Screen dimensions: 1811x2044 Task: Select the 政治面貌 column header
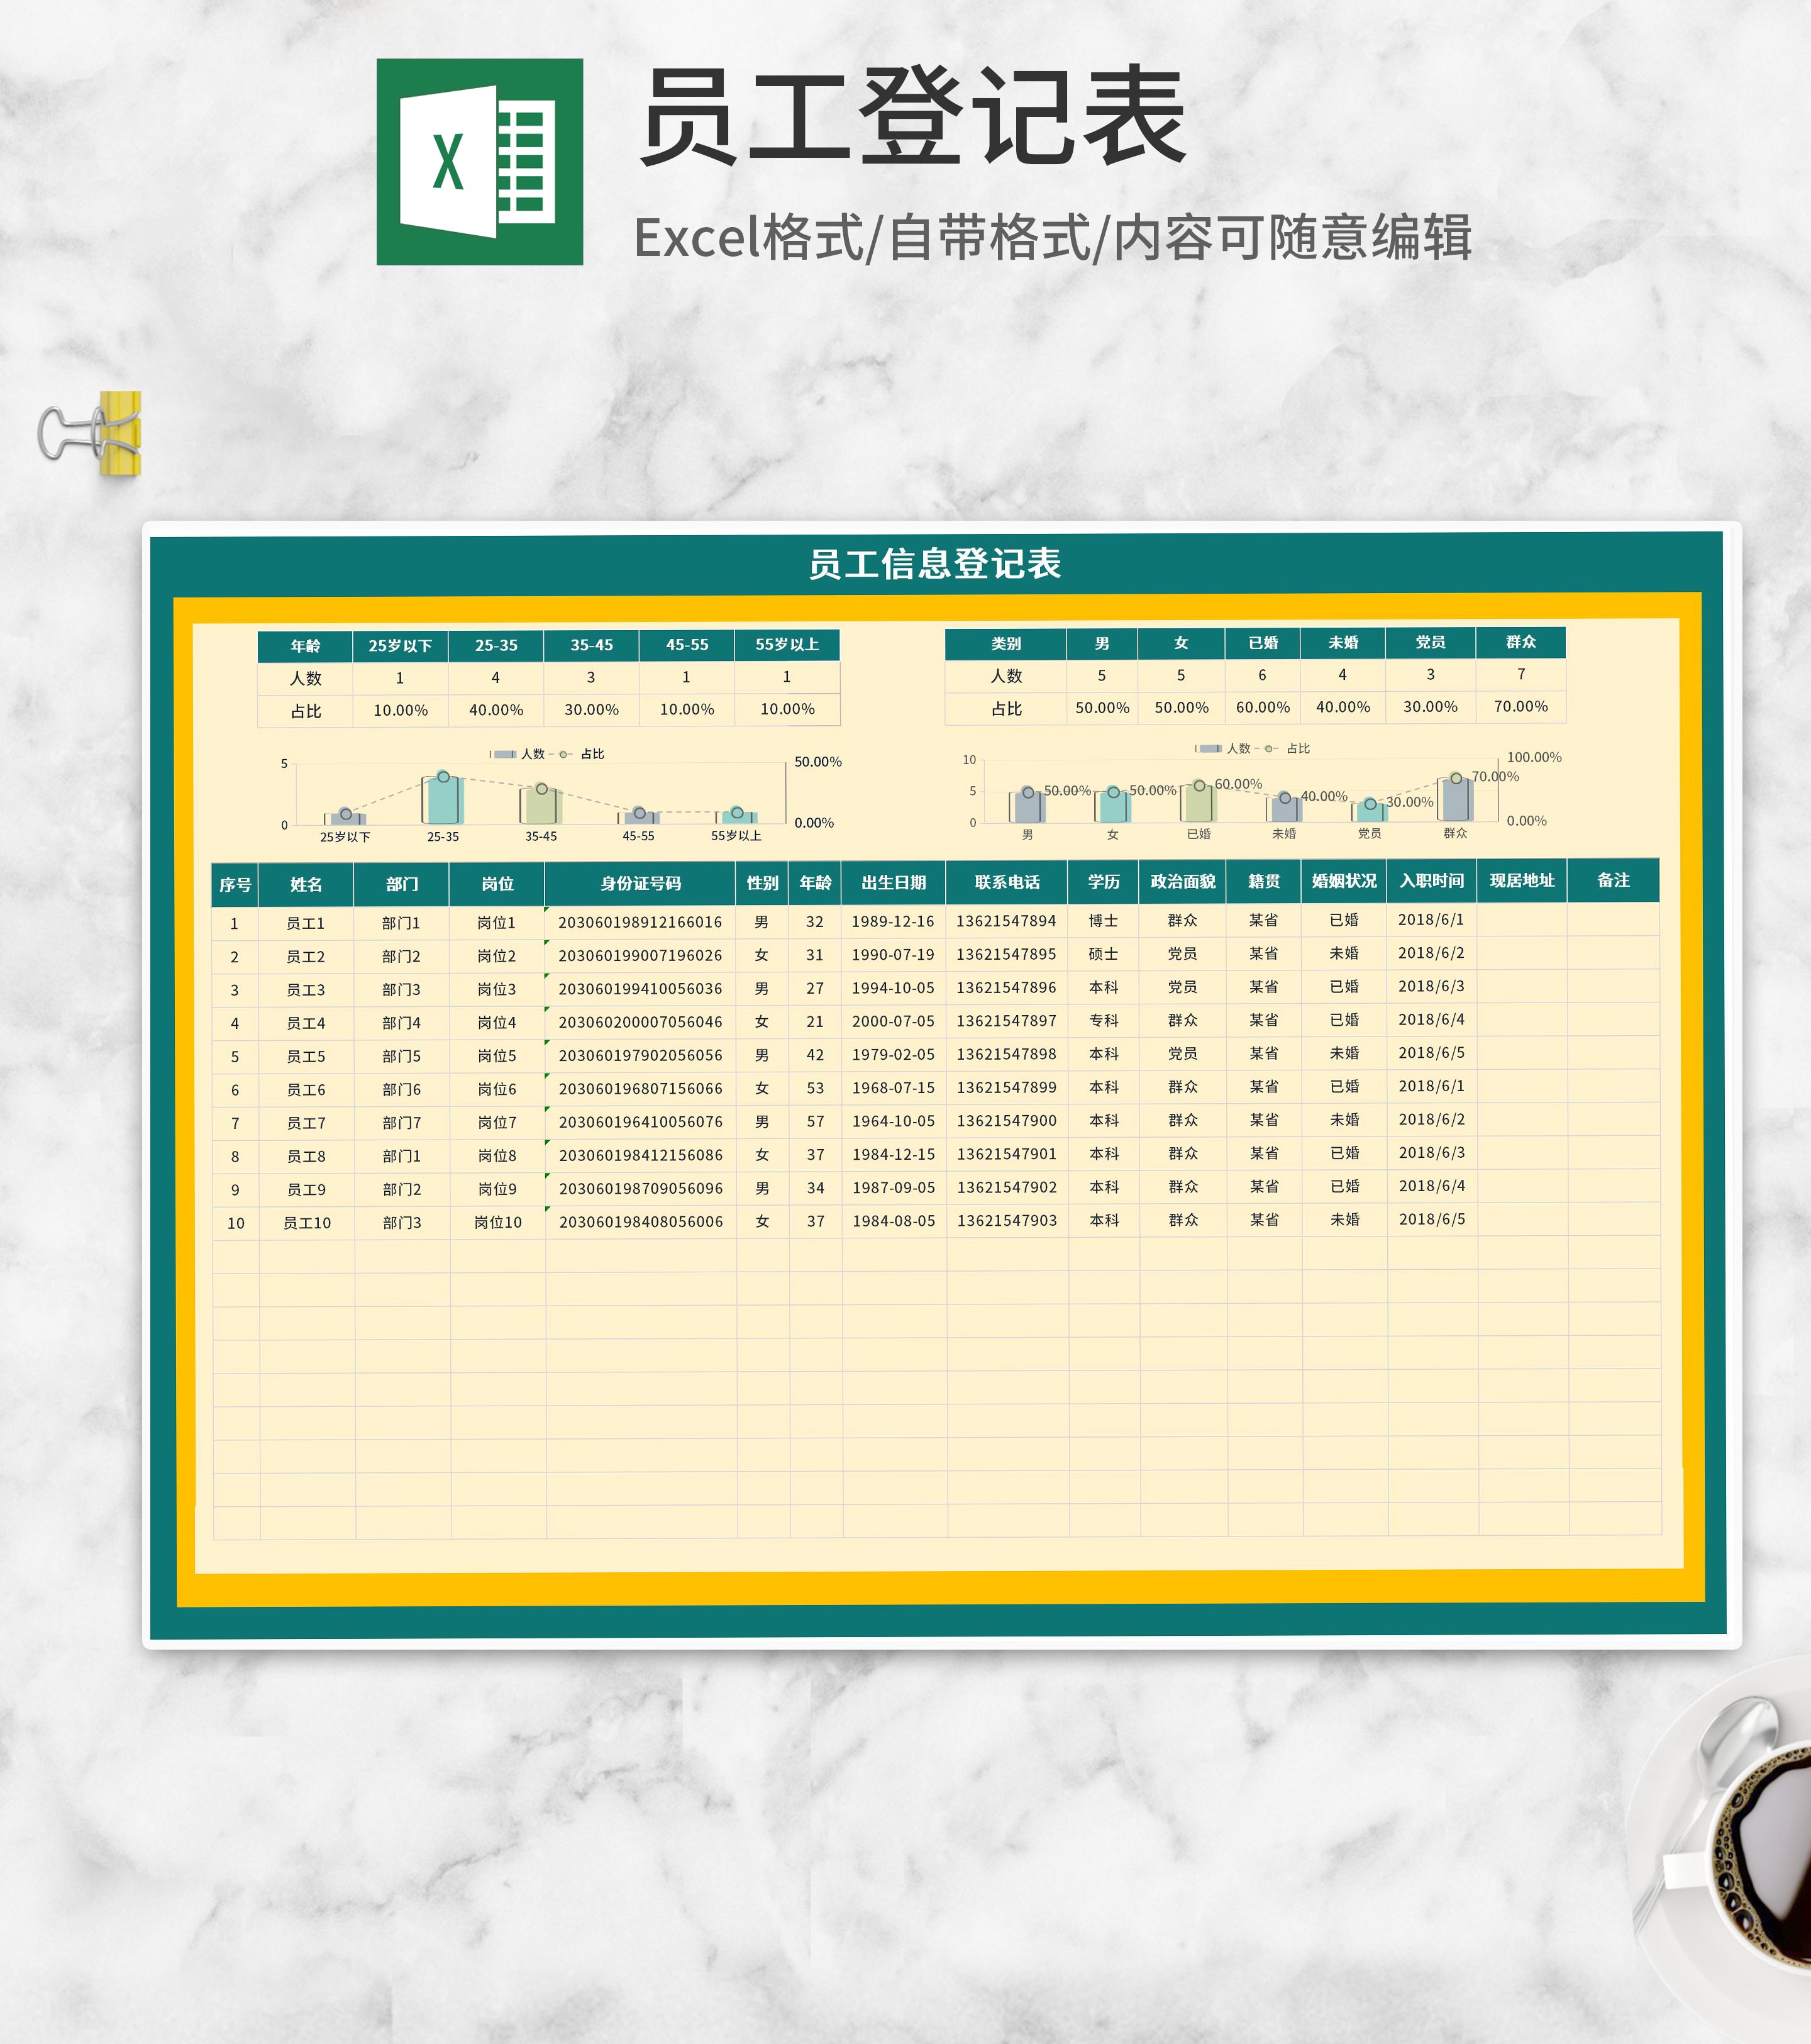[1182, 881]
